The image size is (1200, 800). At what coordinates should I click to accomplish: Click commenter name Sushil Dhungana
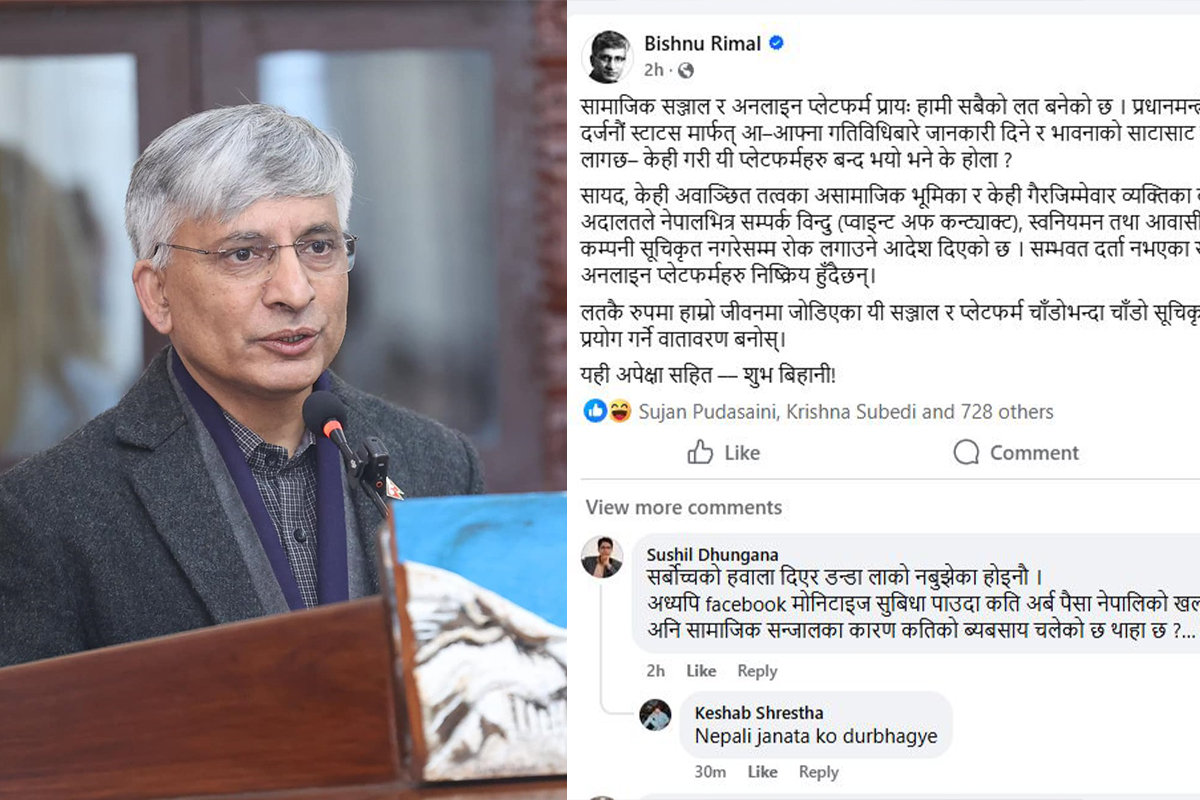(x=712, y=555)
